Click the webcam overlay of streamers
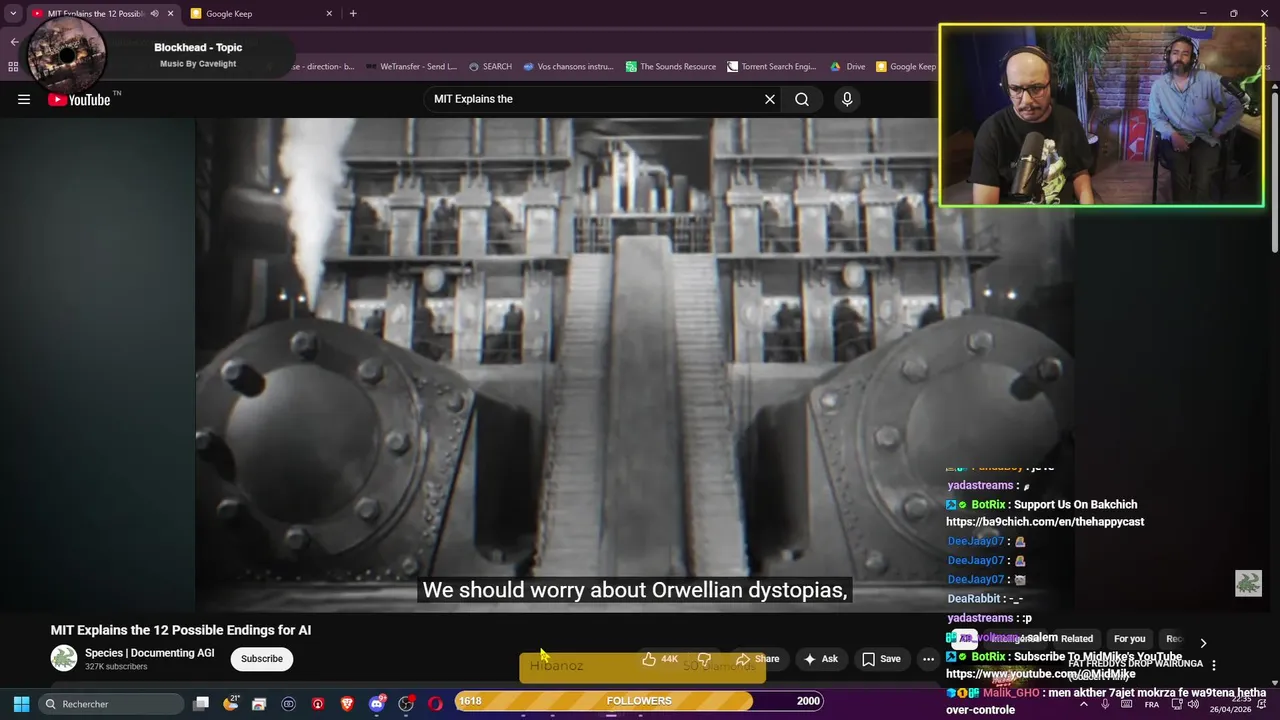1280x720 pixels. pyautogui.click(x=1101, y=116)
